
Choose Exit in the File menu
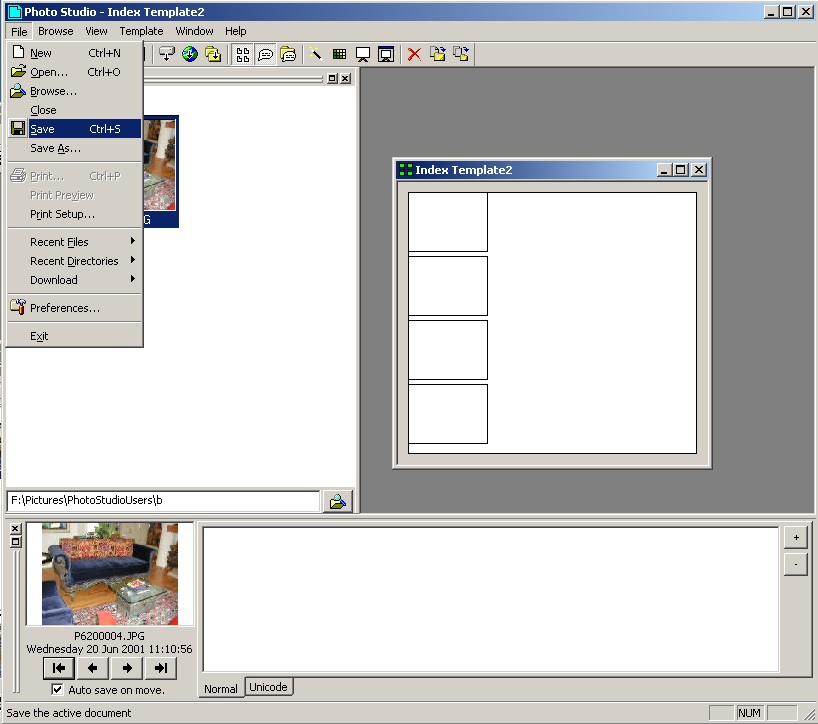pos(75,336)
